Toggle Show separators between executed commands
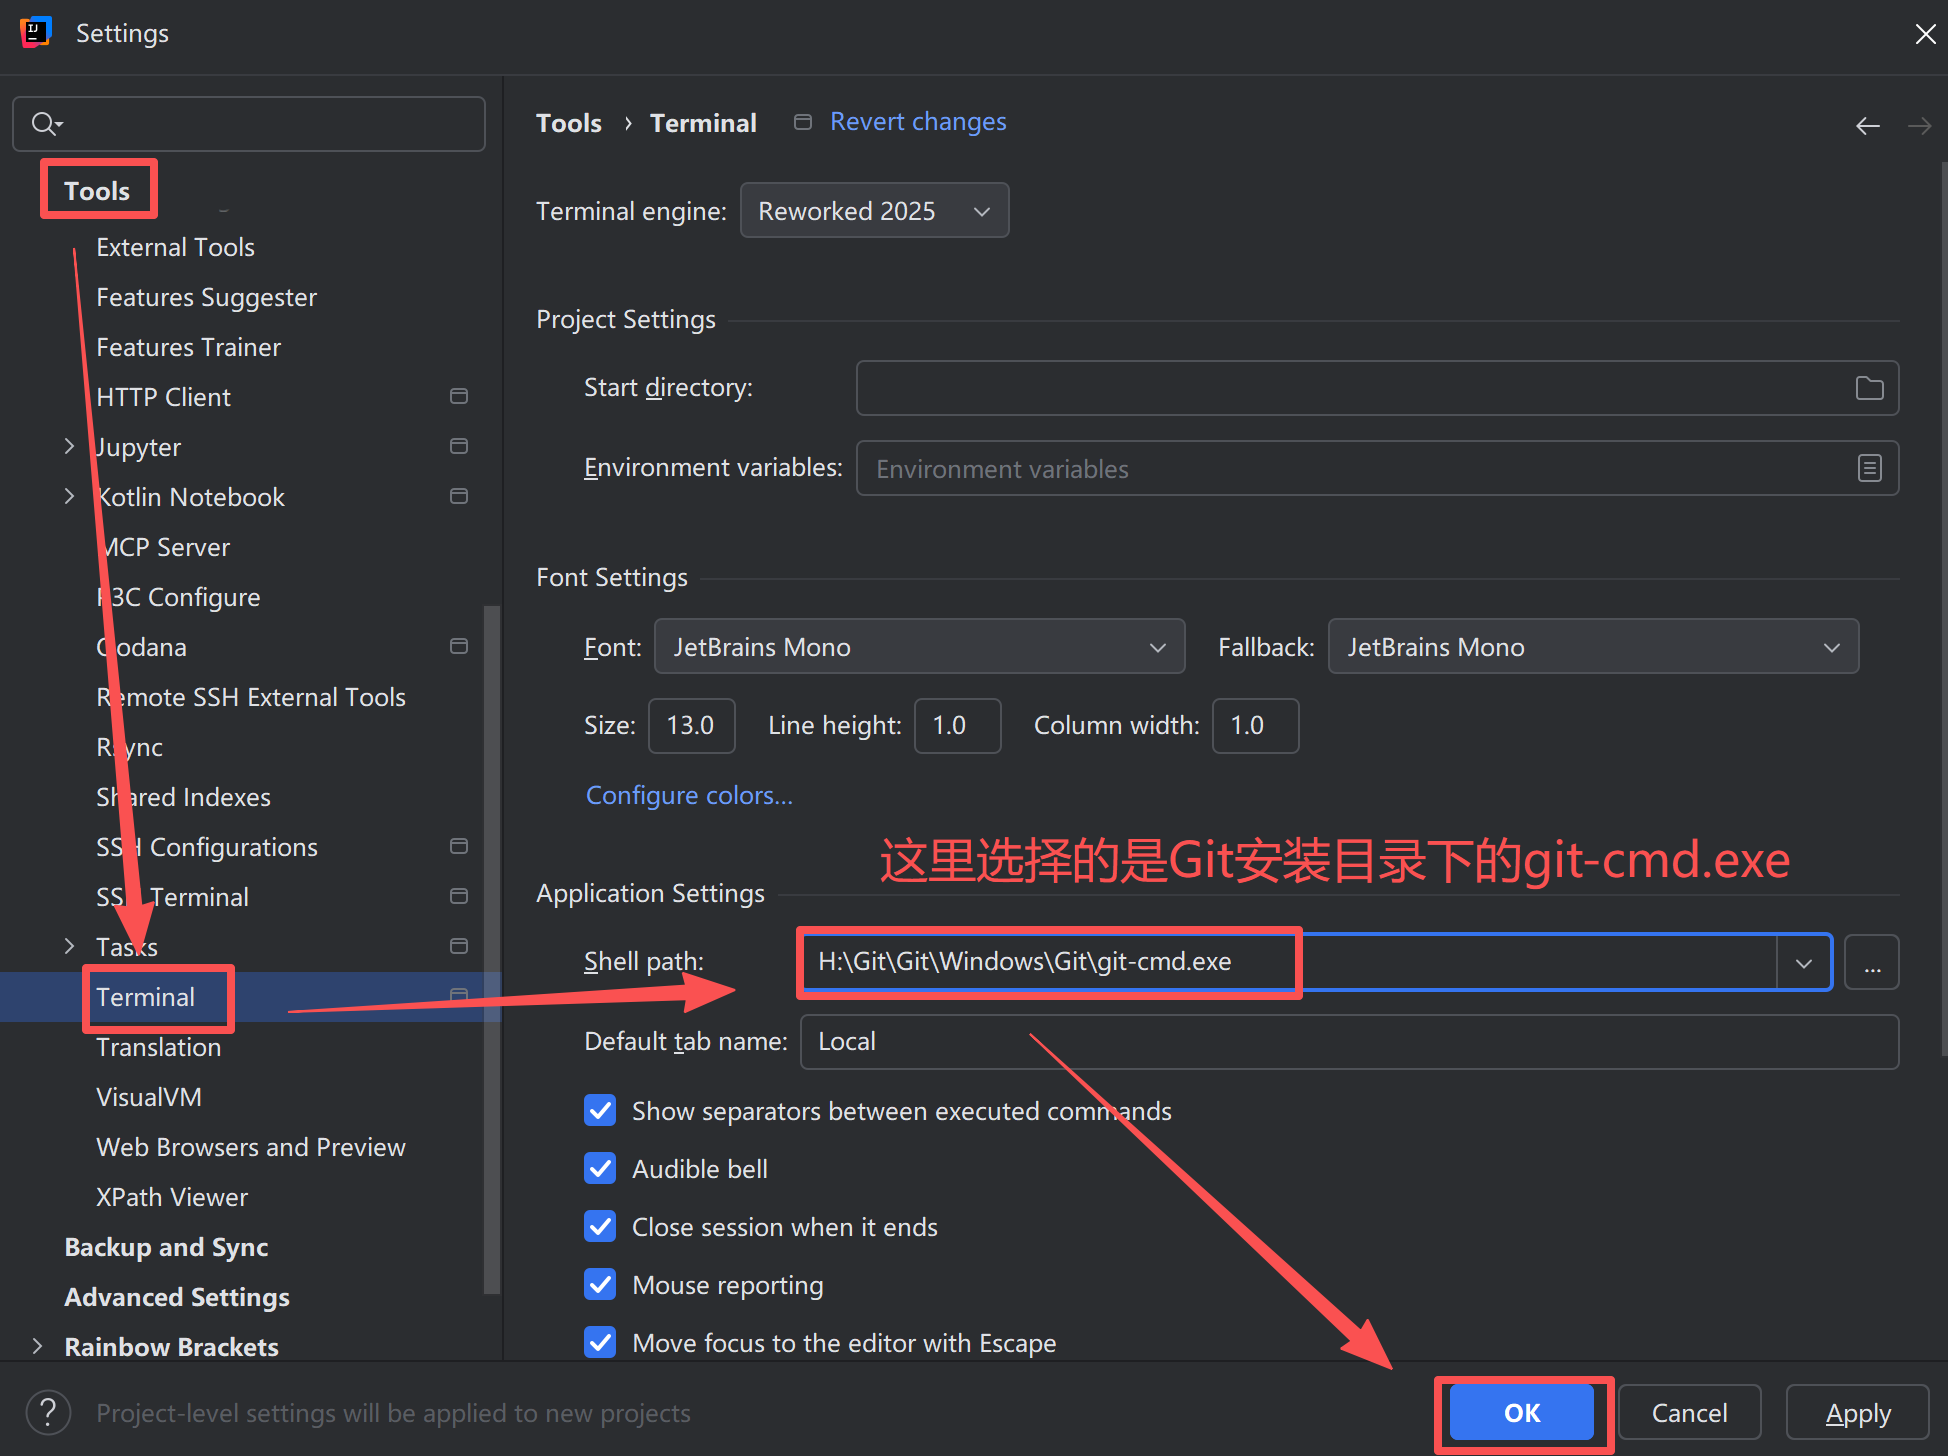 (x=600, y=1111)
